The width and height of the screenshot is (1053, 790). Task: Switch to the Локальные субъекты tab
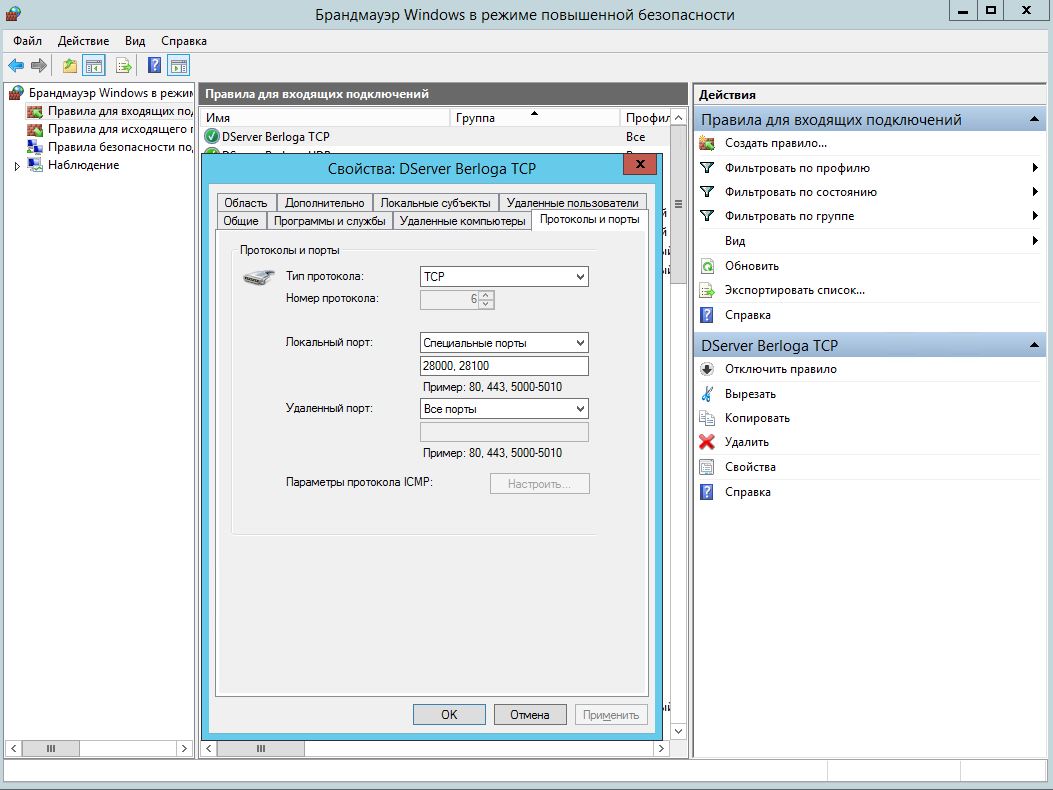tap(435, 203)
